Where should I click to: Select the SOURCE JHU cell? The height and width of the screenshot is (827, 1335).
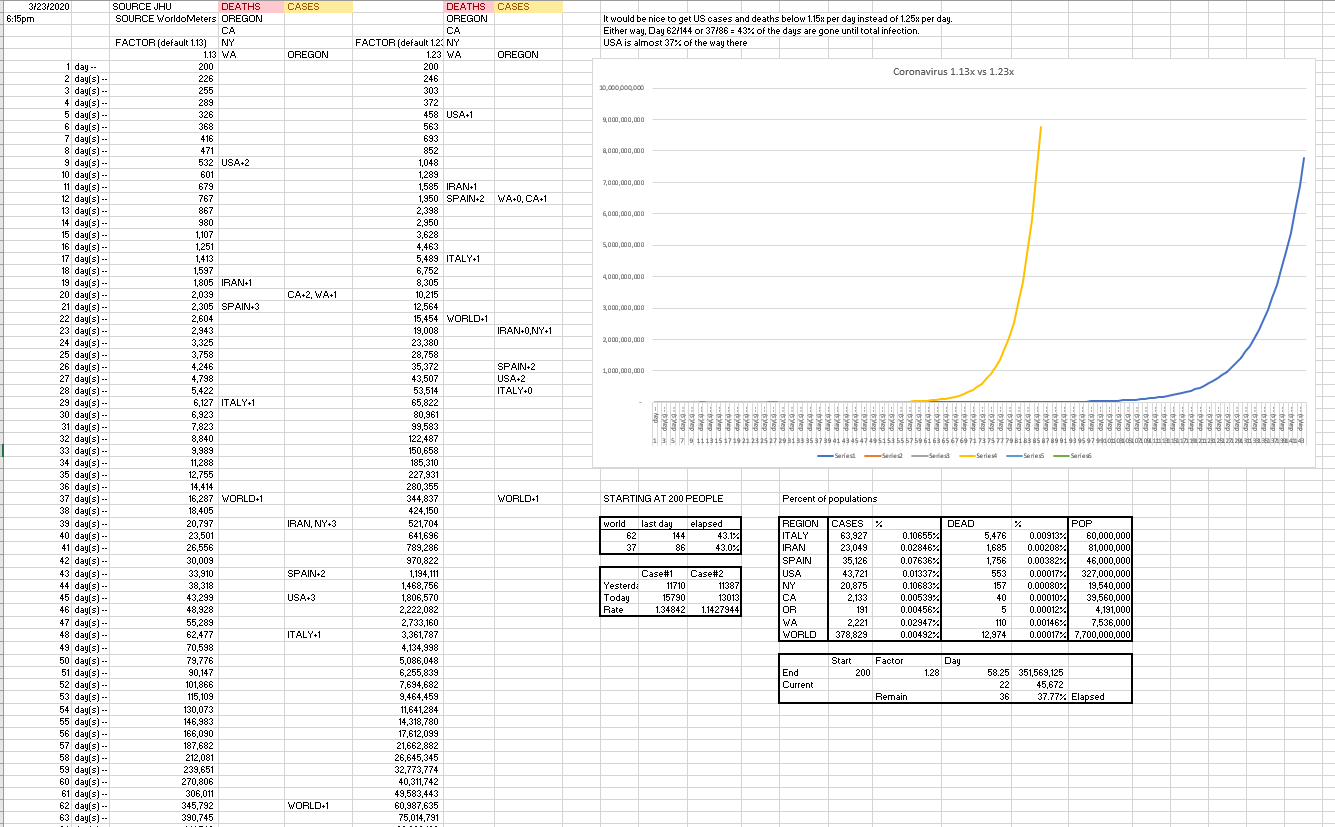click(137, 7)
